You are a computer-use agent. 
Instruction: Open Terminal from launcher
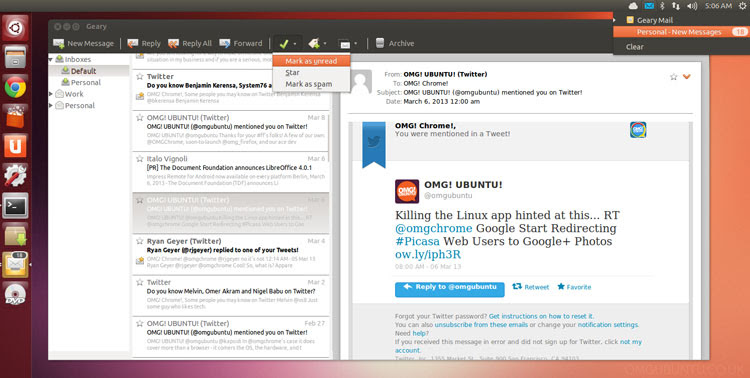point(15,206)
